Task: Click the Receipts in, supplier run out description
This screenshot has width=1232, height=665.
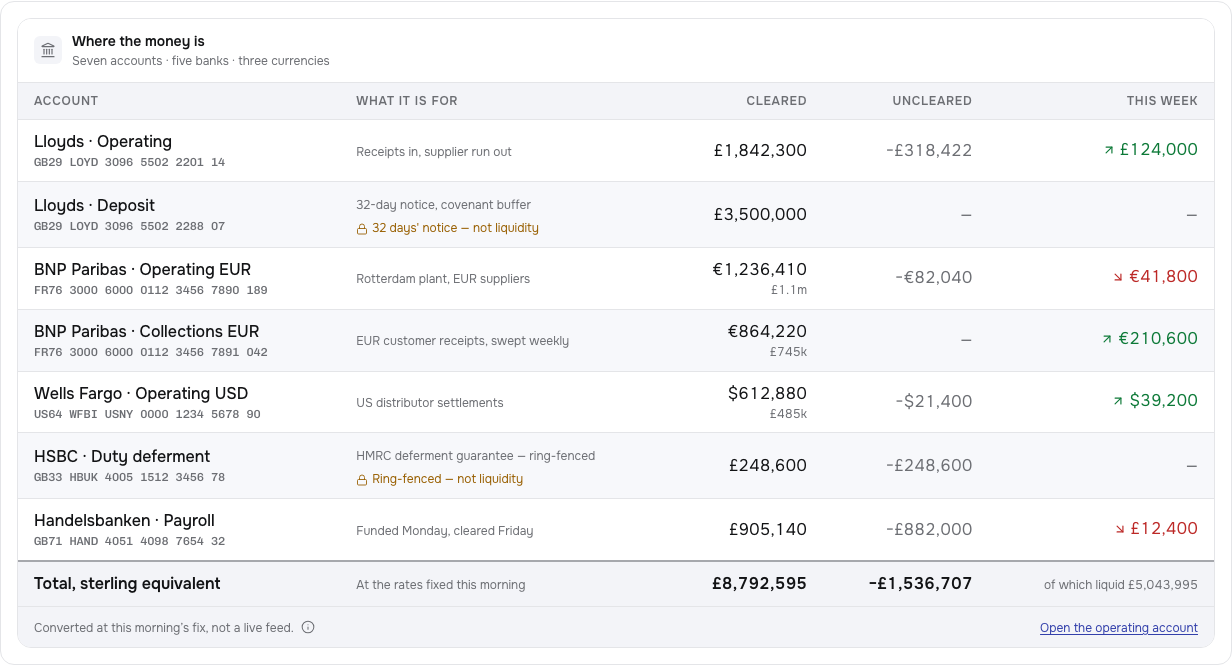Action: click(x=434, y=152)
